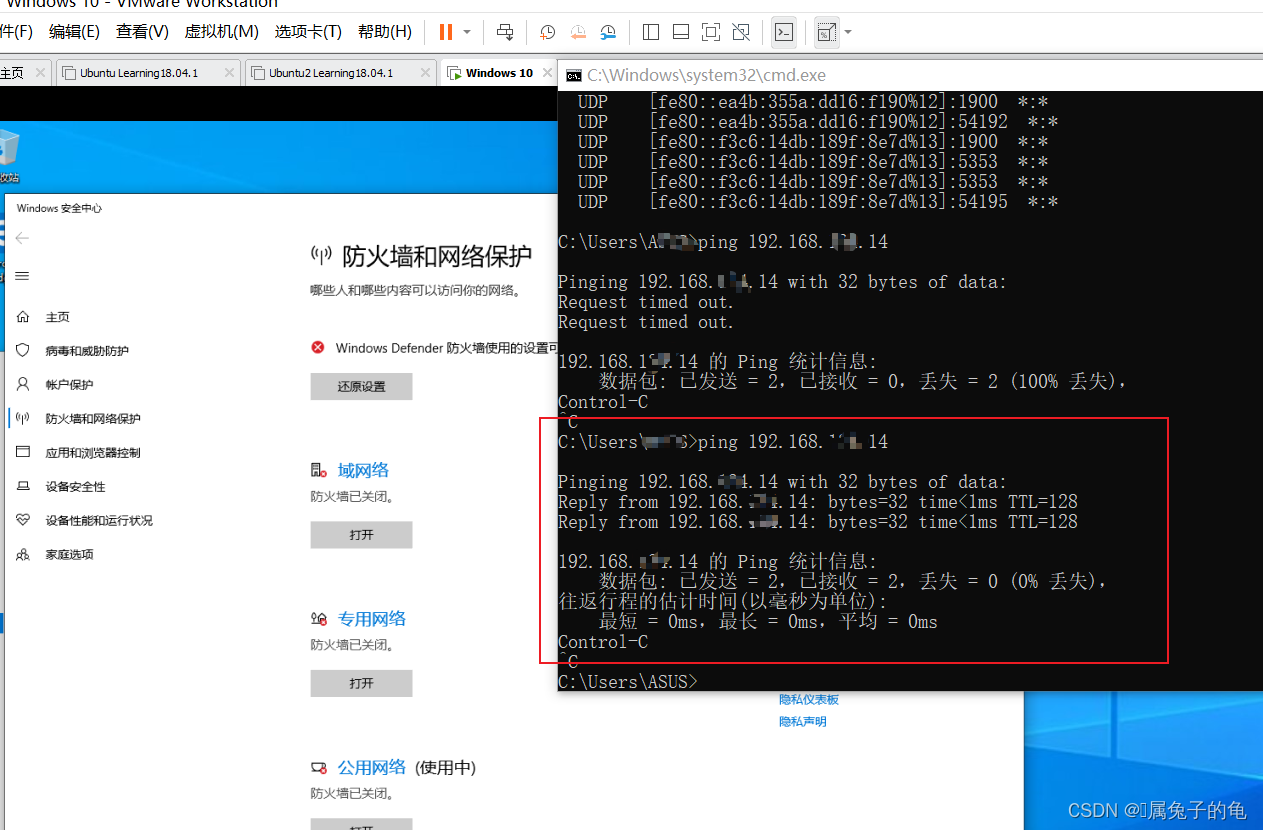Open the suspend button dropdown arrow
The height and width of the screenshot is (830, 1263).
coord(466,32)
